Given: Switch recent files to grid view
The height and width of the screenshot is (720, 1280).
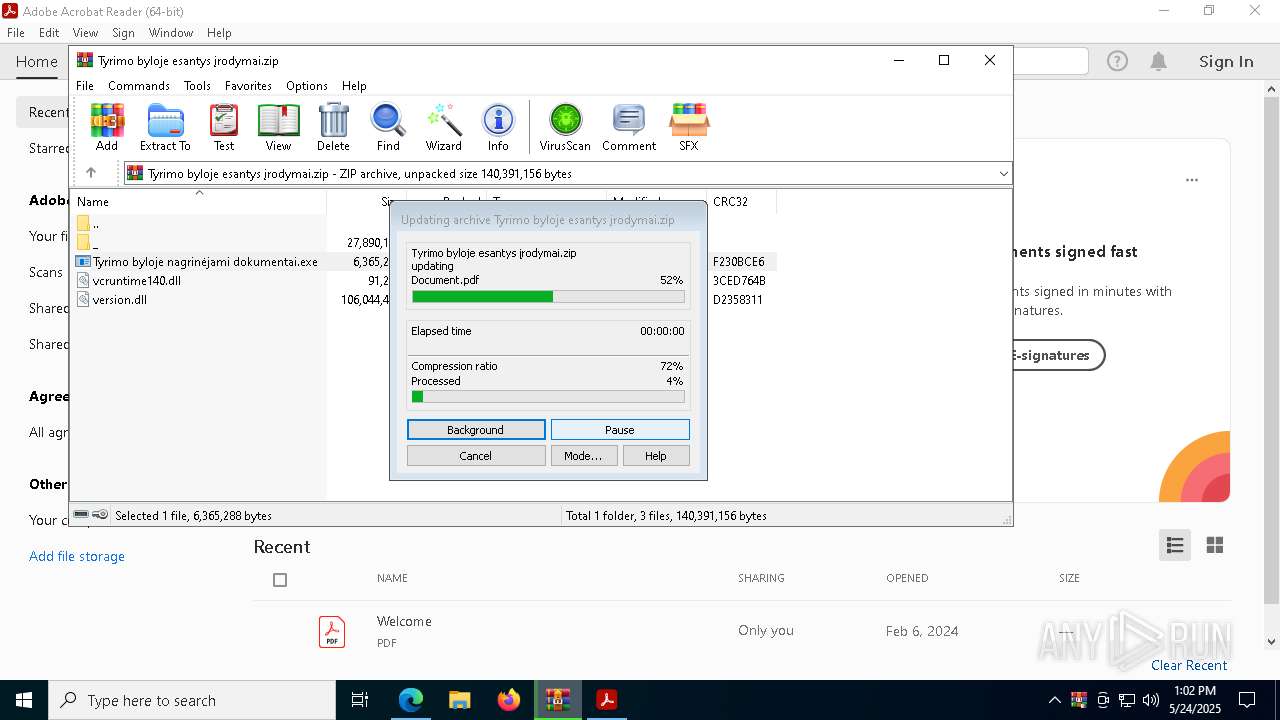Looking at the screenshot, I should tap(1215, 545).
